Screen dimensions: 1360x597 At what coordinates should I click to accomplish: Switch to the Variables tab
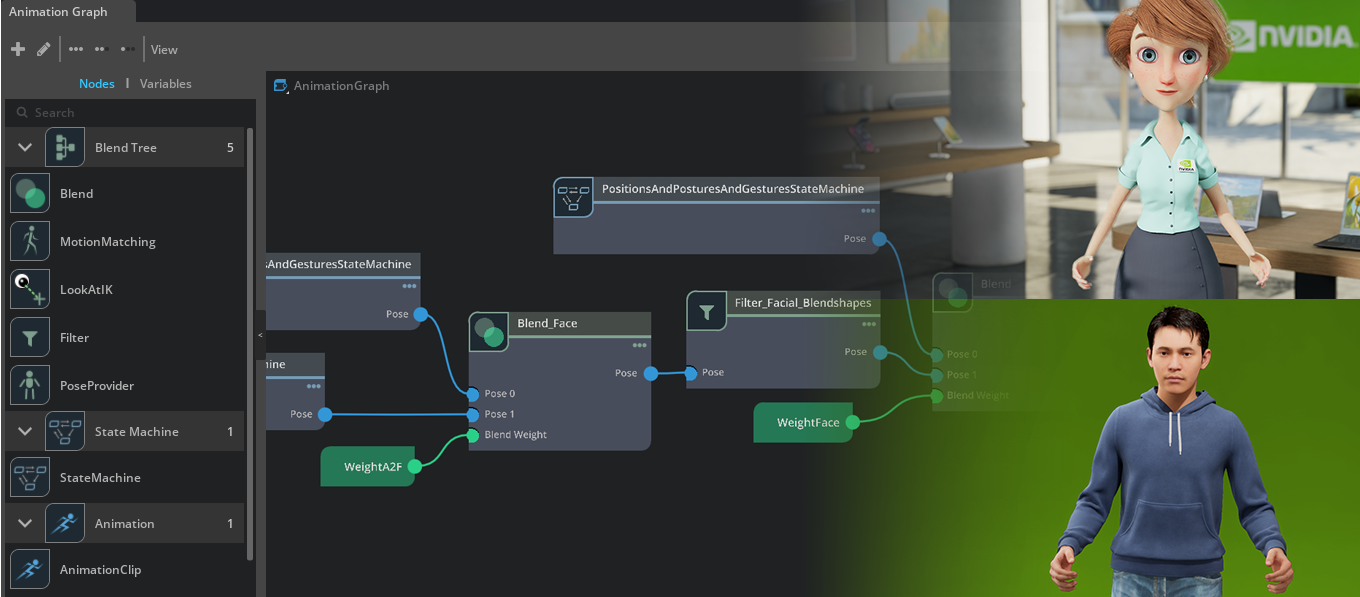[x=165, y=84]
